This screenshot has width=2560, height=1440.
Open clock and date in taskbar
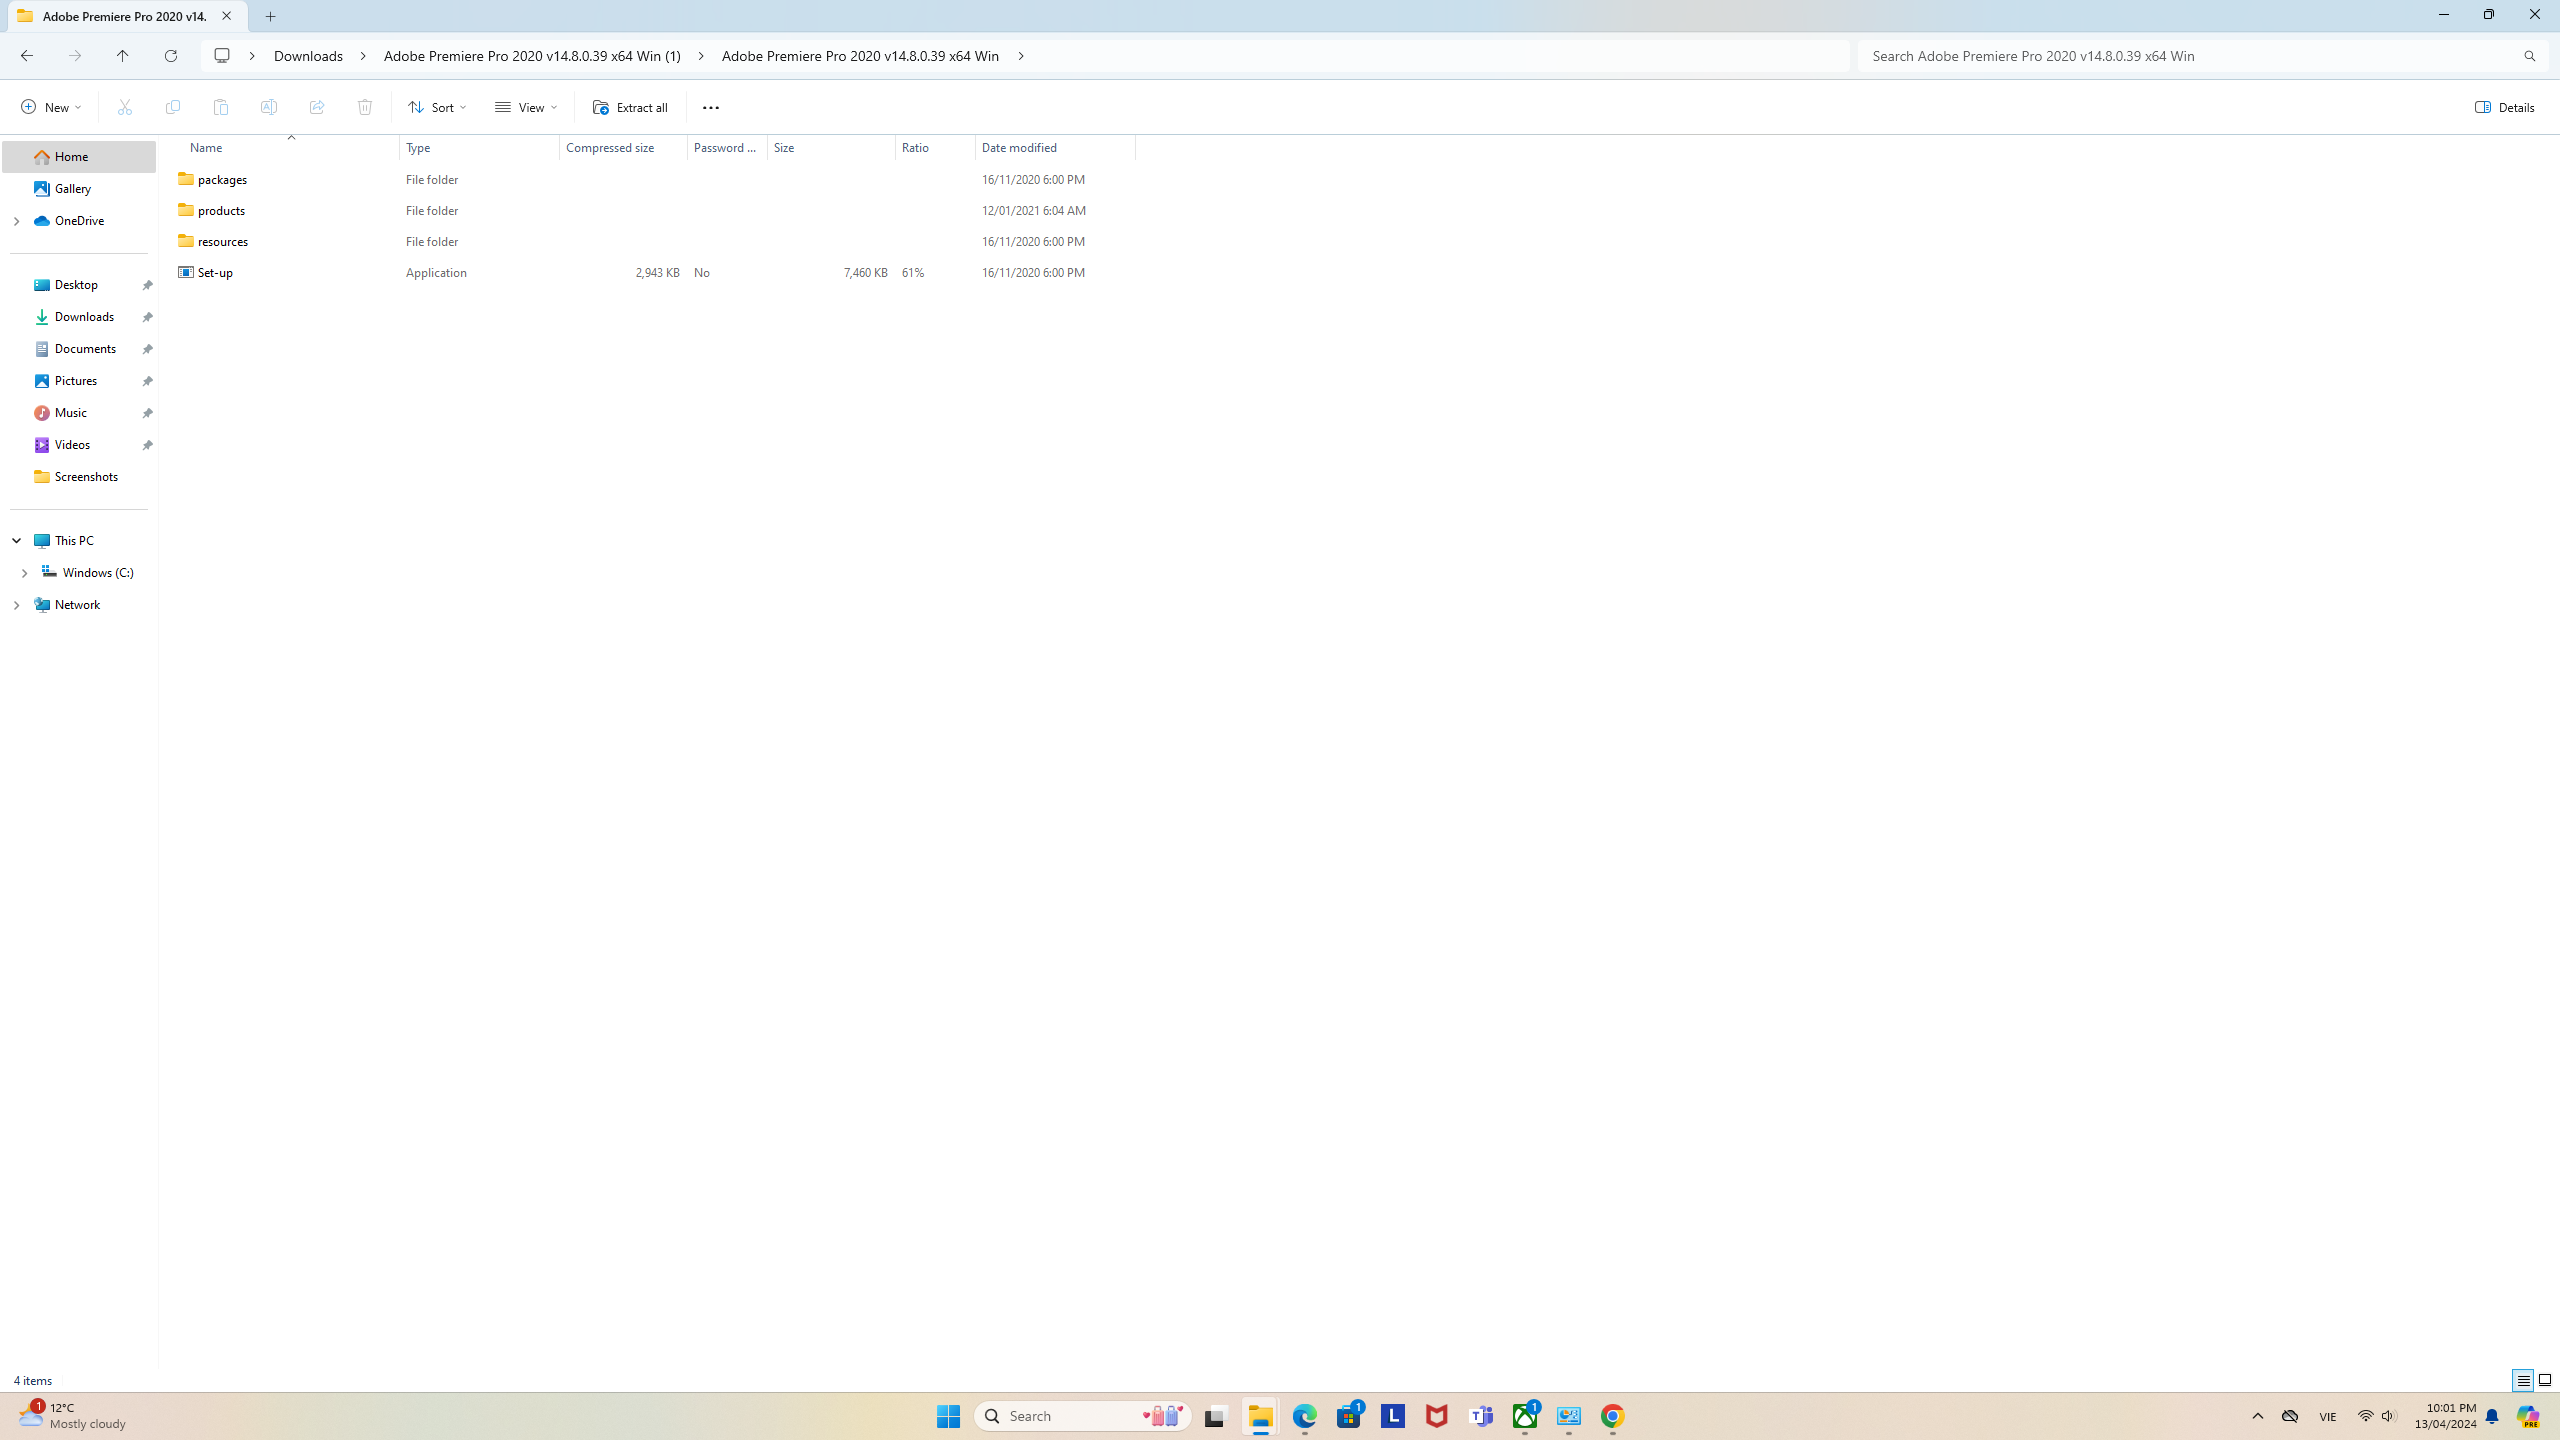click(2445, 1416)
